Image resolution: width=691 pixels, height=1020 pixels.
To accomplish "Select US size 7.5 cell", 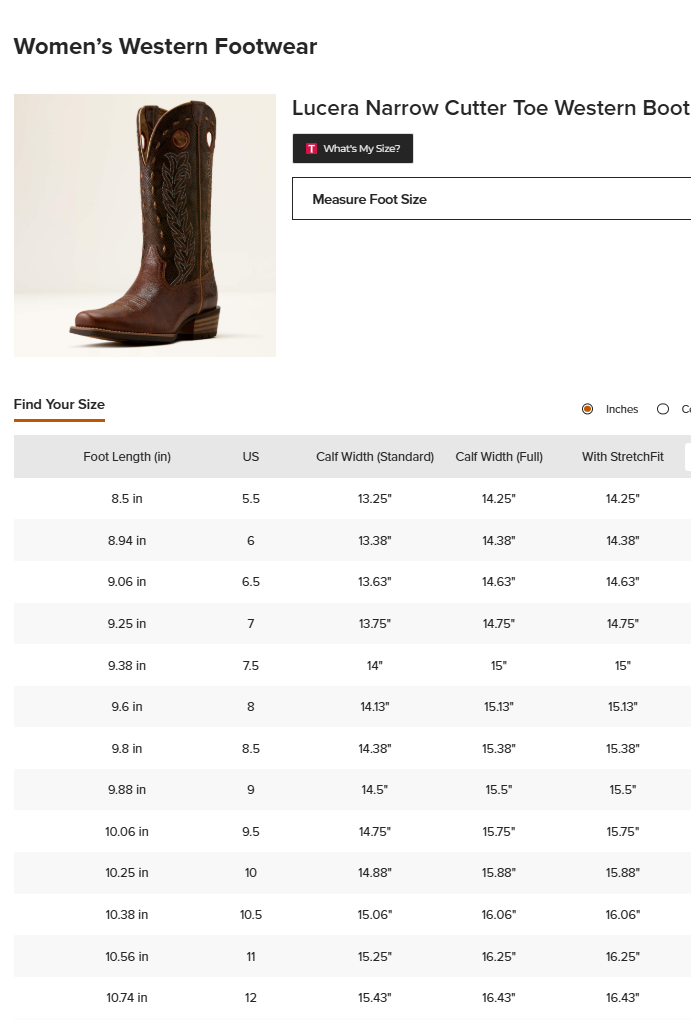I will (x=251, y=665).
